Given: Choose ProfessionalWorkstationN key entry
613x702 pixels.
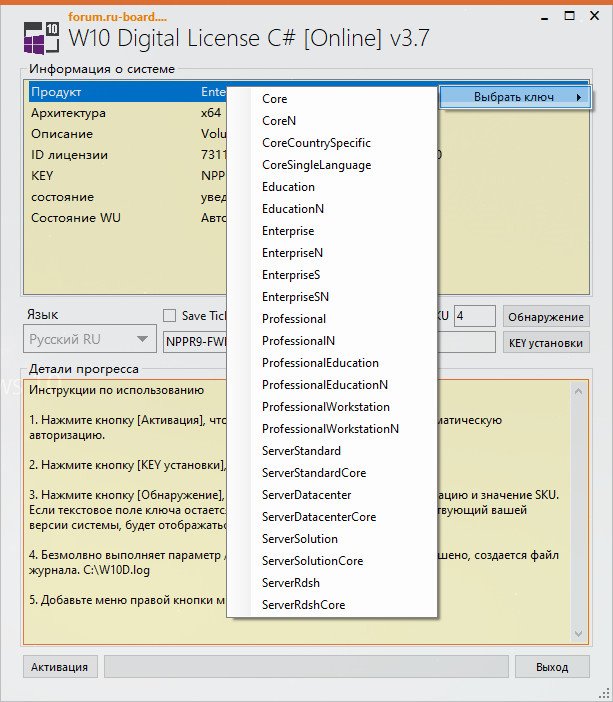Looking at the screenshot, I should (330, 429).
